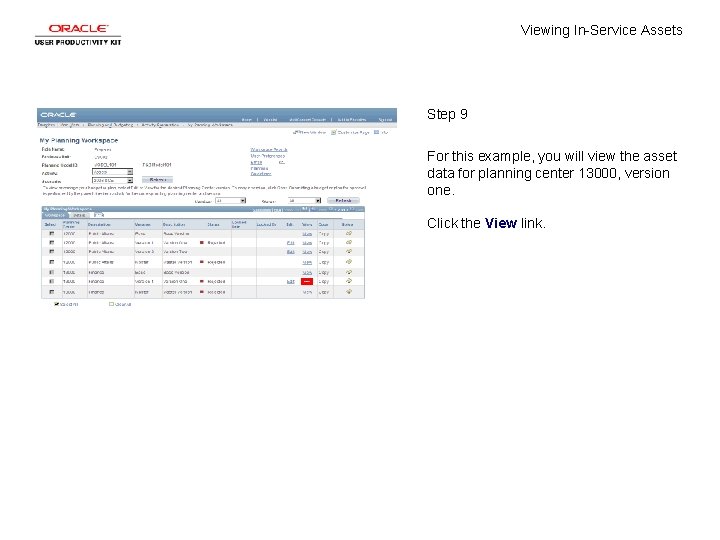Open Planning and Budgeting breadcrumb

point(110,125)
